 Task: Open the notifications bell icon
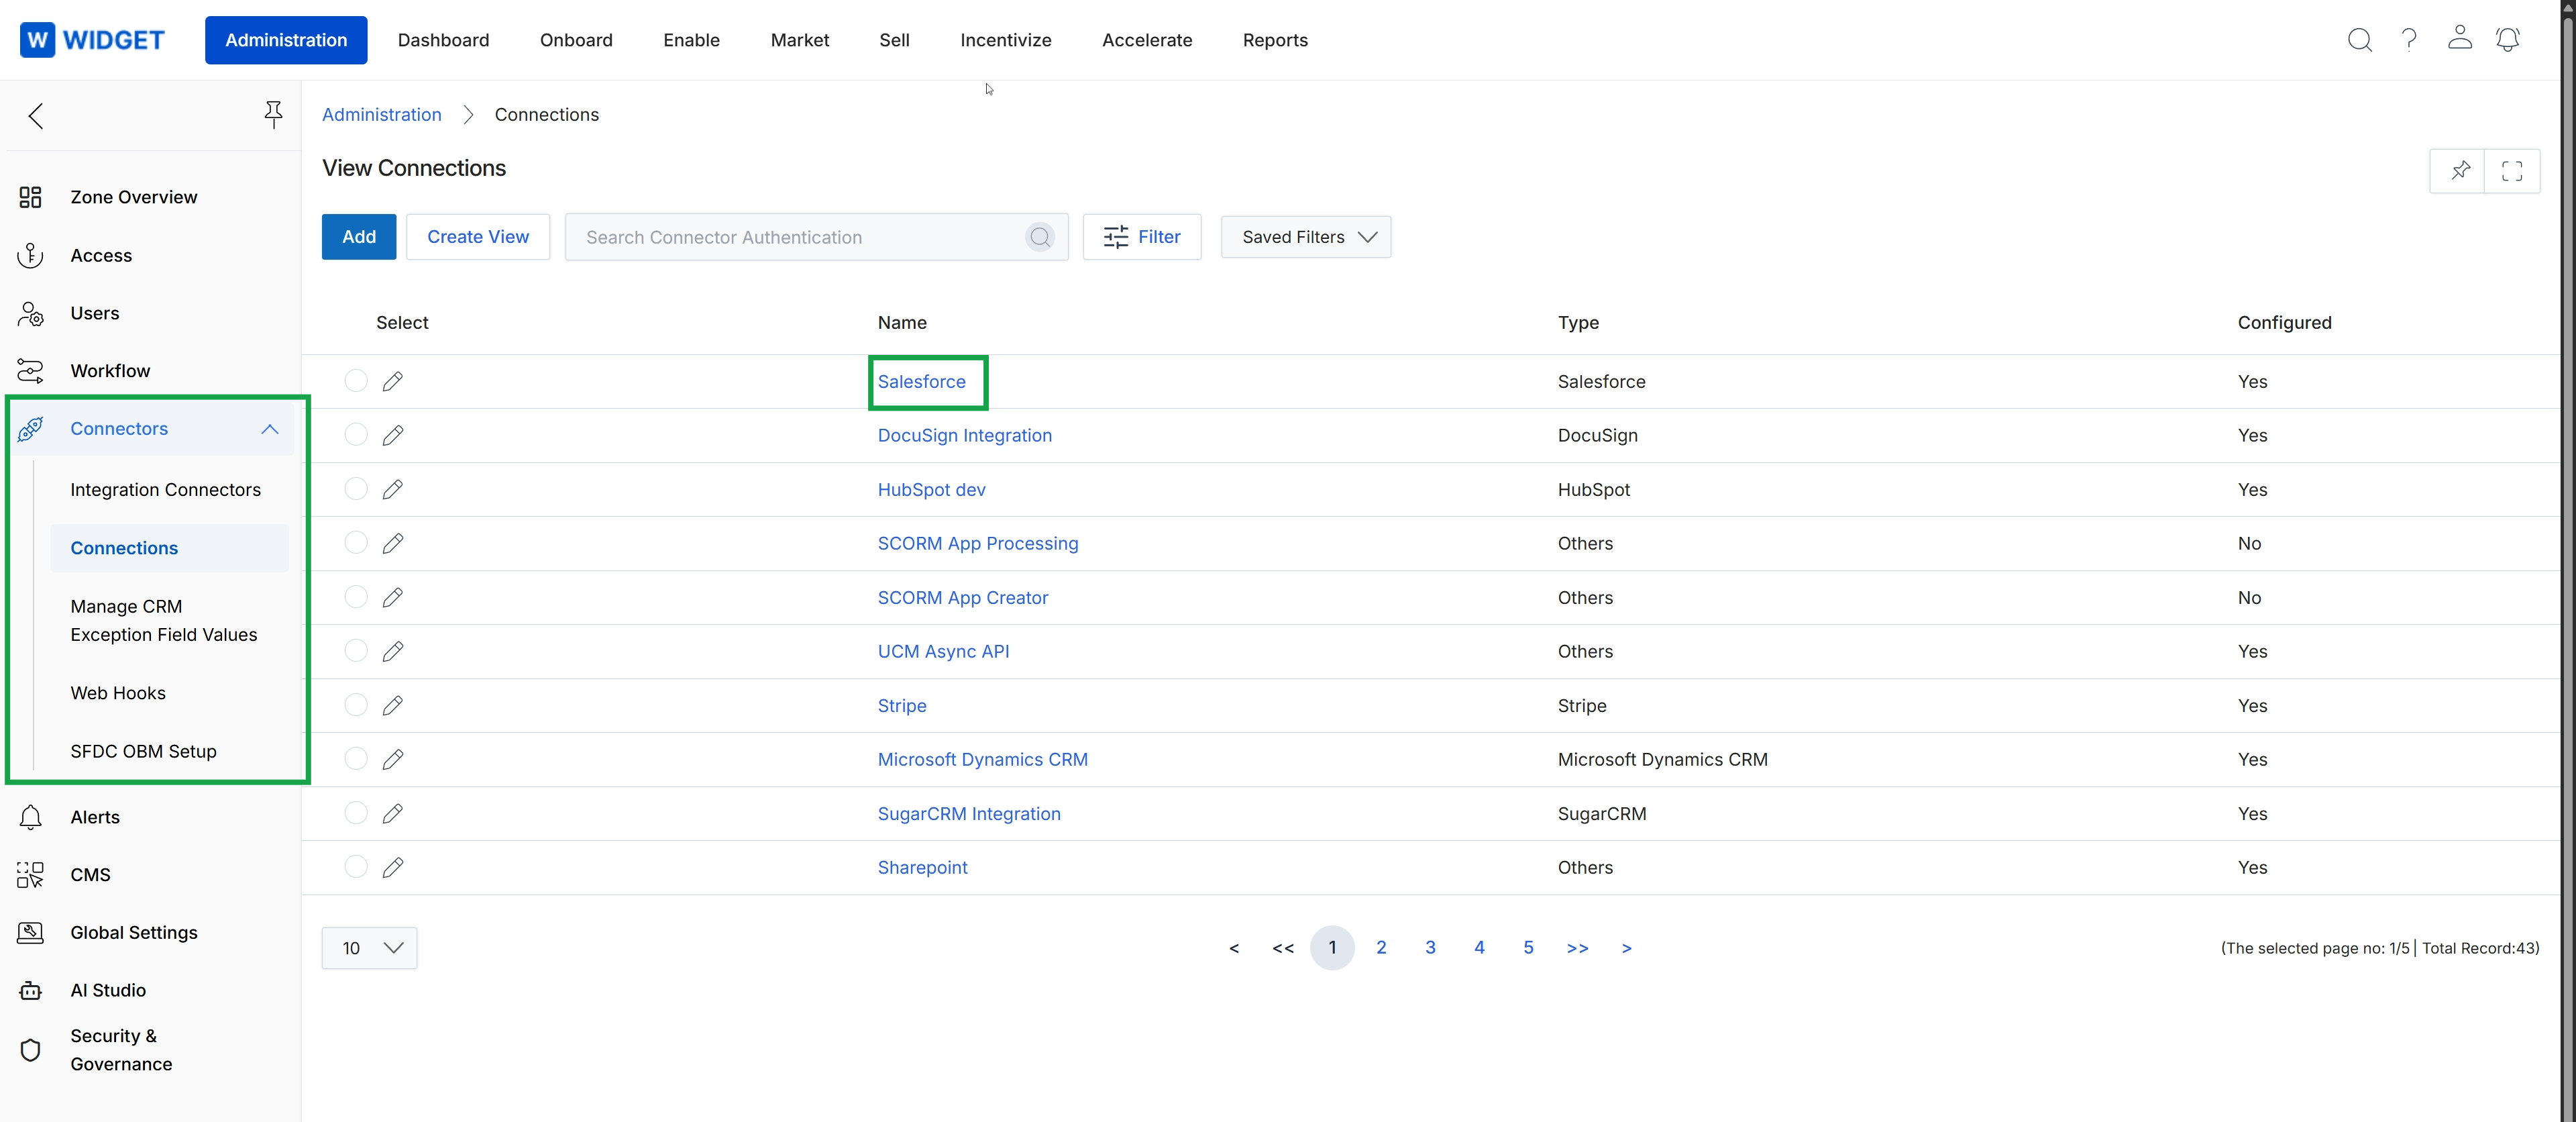click(2507, 40)
